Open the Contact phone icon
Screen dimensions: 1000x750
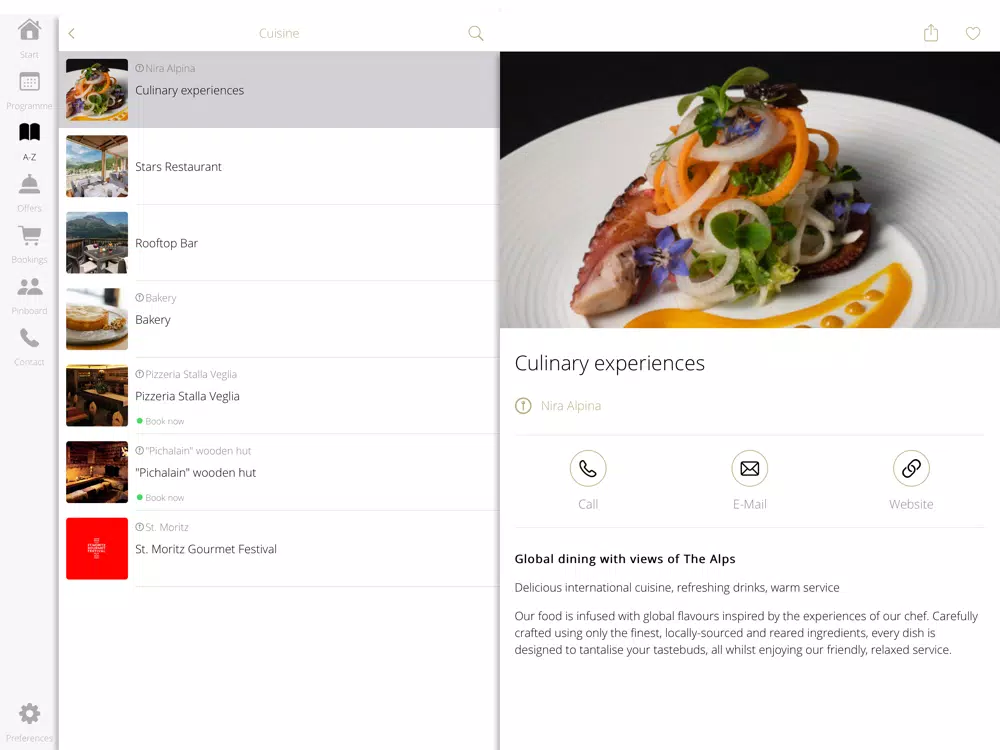(29, 337)
